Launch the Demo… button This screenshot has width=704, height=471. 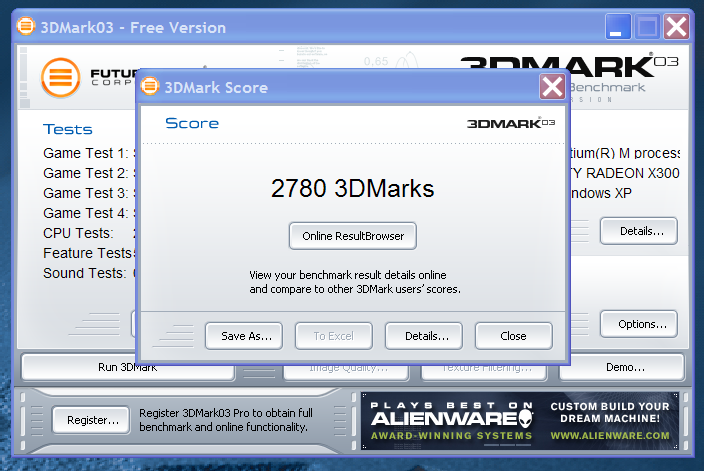(622, 367)
